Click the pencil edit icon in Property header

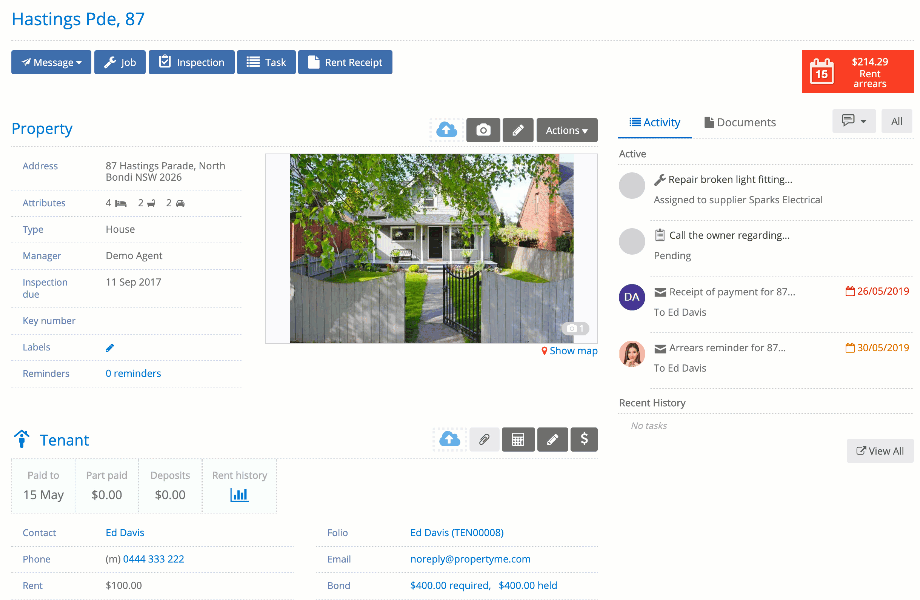tap(517, 130)
